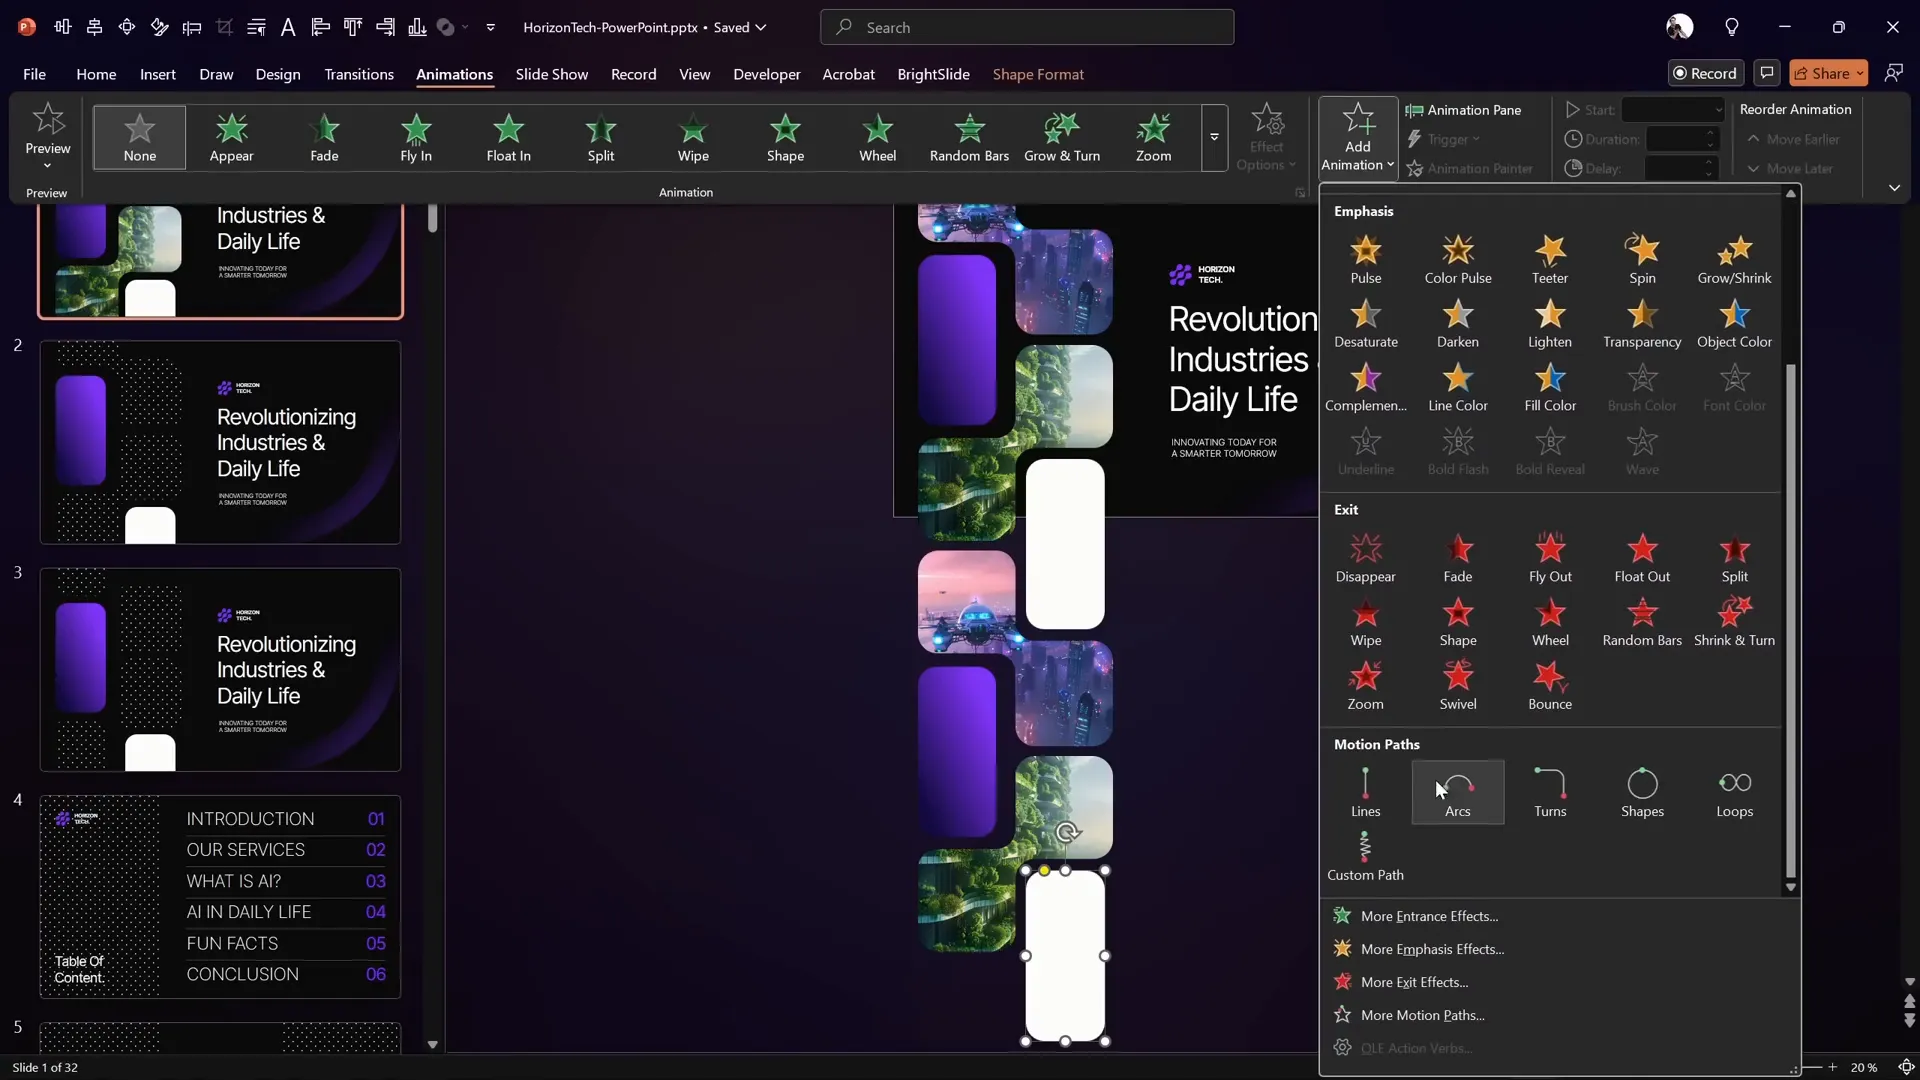Select the Bounce exit animation
Image resolution: width=1920 pixels, height=1080 pixels.
pos(1550,686)
